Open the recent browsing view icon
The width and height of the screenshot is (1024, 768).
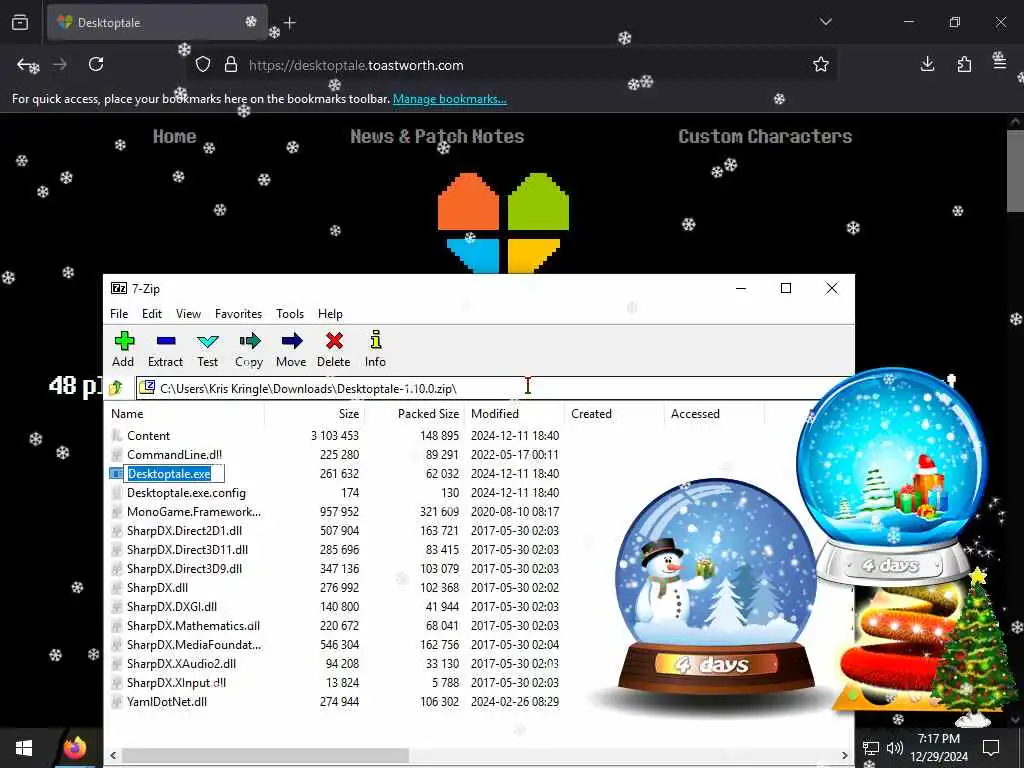click(20, 23)
